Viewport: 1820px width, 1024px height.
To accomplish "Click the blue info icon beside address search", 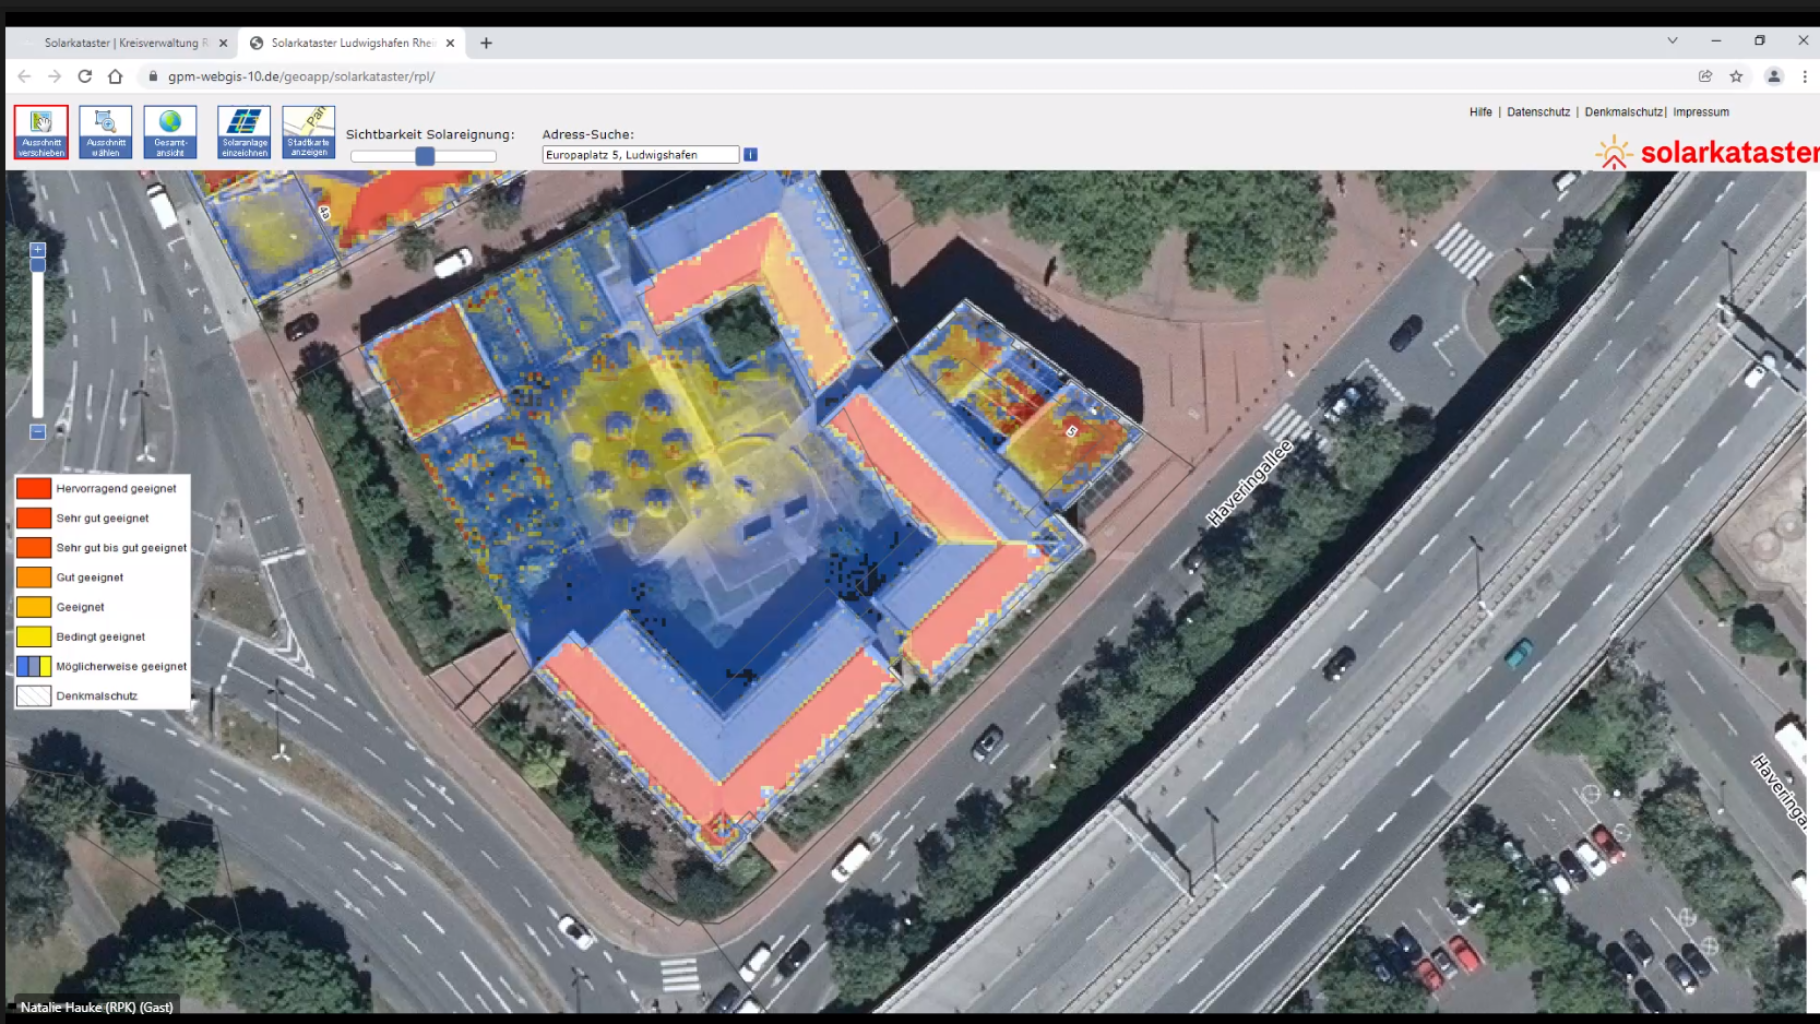I will (751, 155).
